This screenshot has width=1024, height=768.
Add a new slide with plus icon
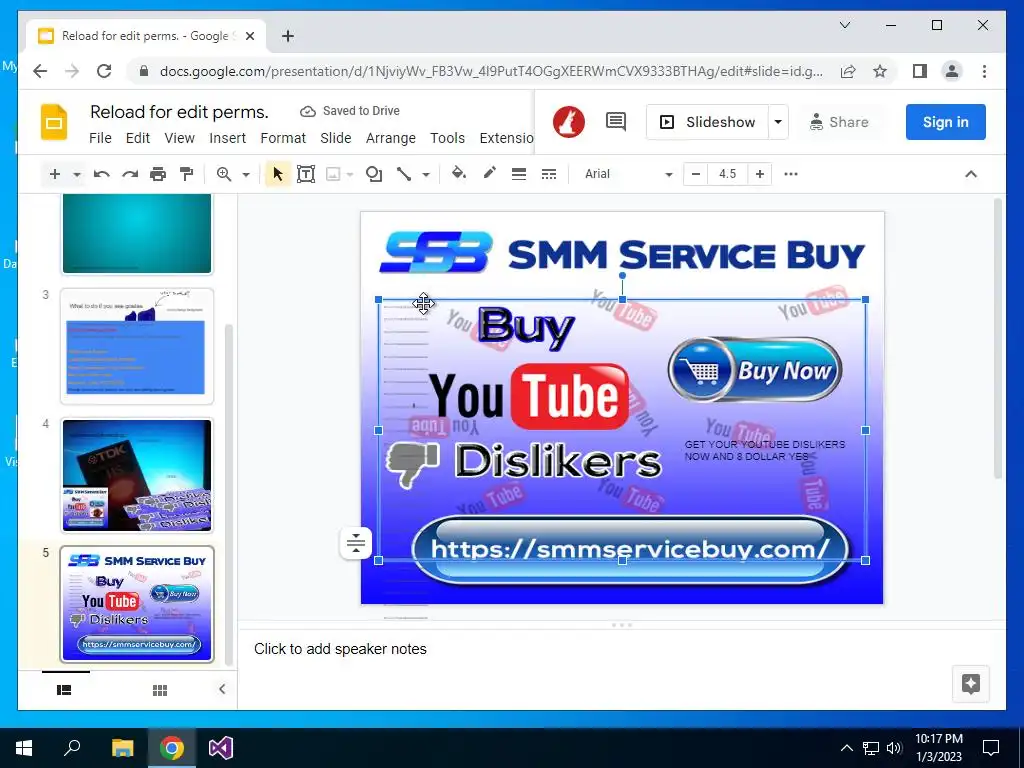click(55, 174)
